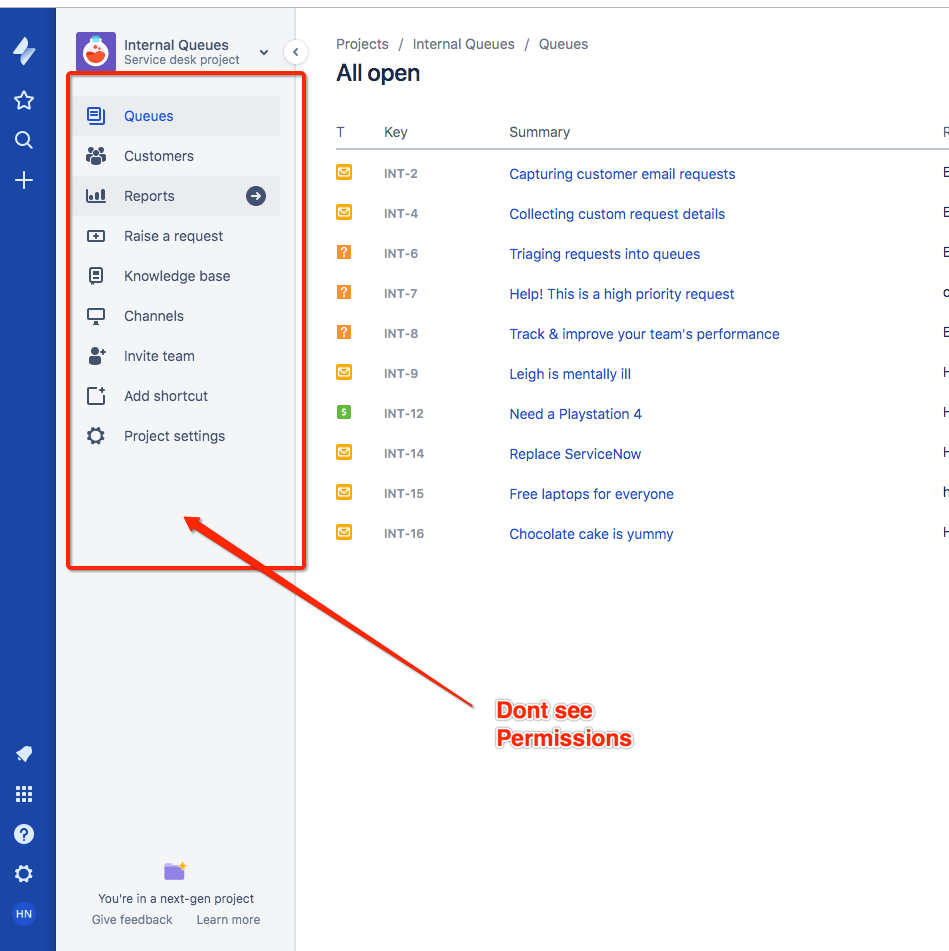
Task: Click the T type column header
Action: pyautogui.click(x=340, y=132)
